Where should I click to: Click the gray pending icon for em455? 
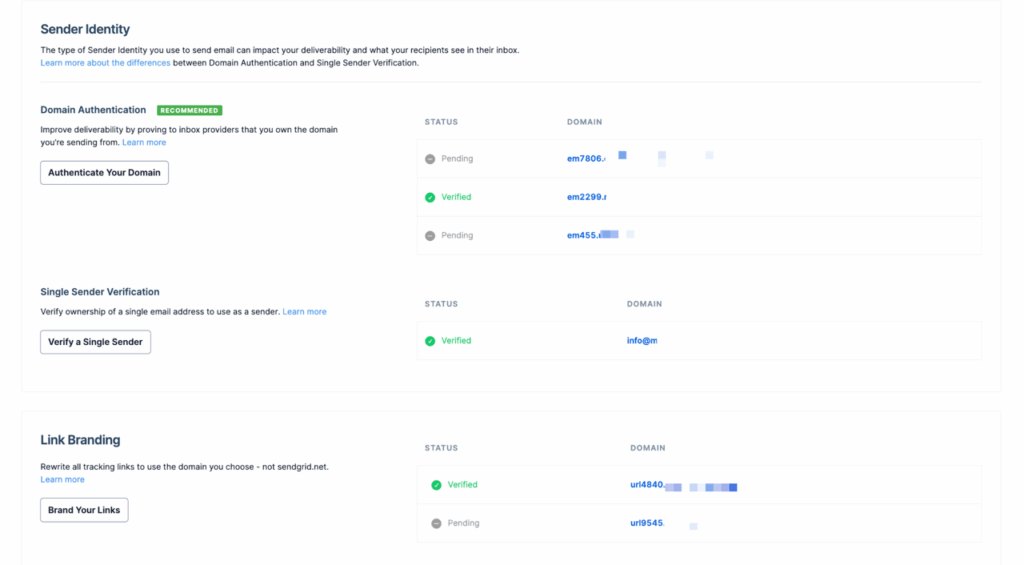430,236
